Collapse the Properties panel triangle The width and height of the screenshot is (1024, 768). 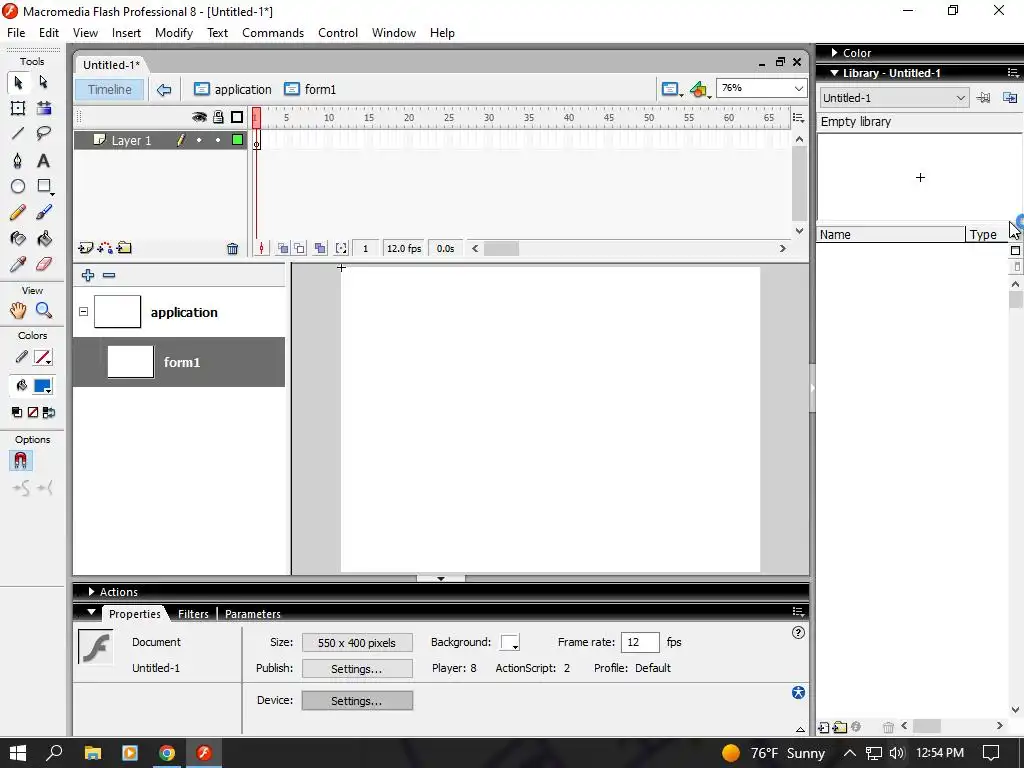(x=91, y=613)
